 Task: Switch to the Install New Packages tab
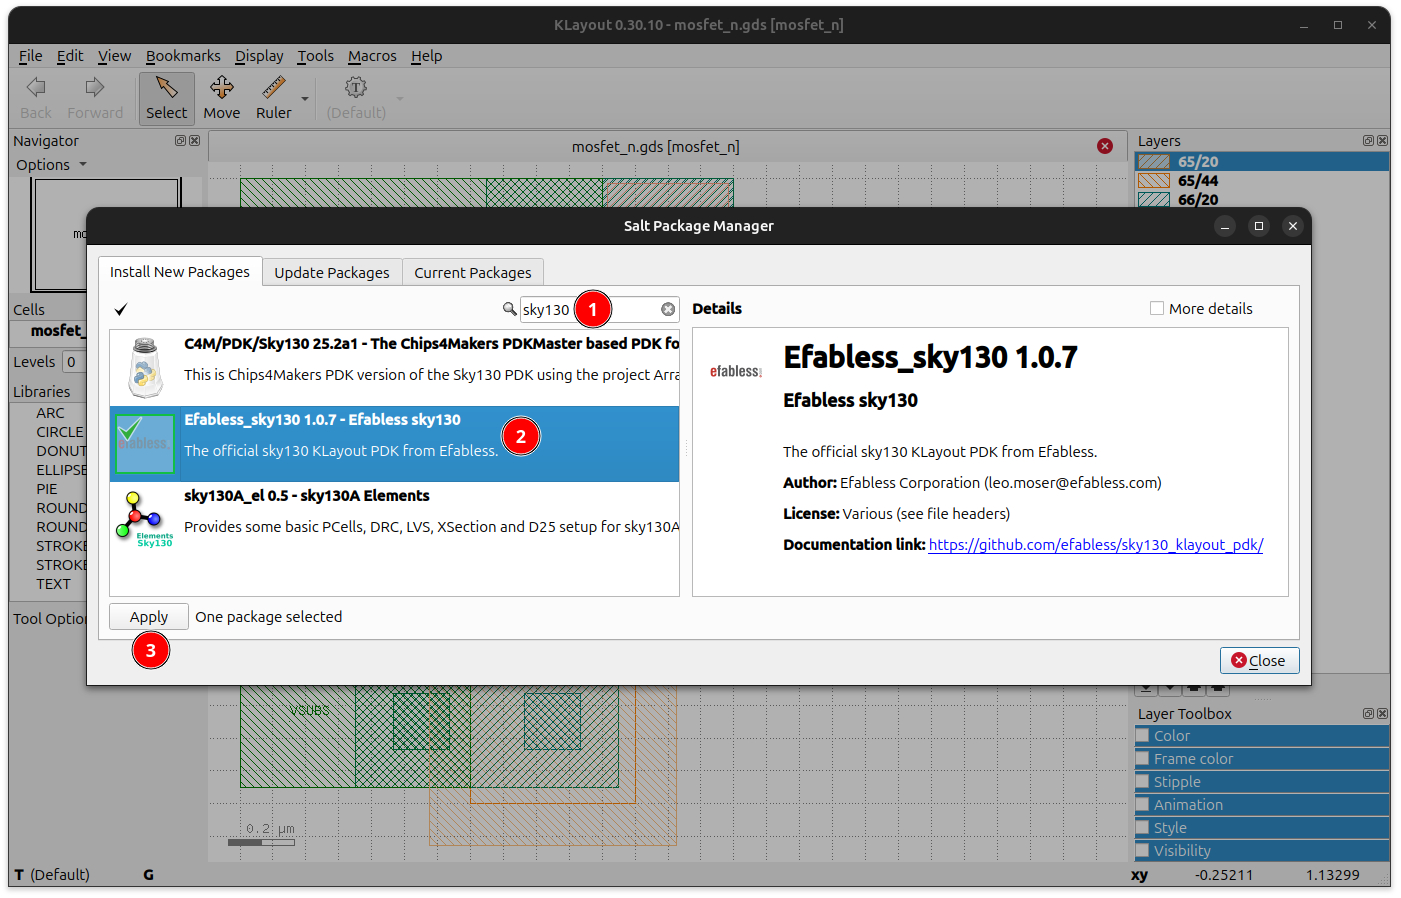pos(180,272)
